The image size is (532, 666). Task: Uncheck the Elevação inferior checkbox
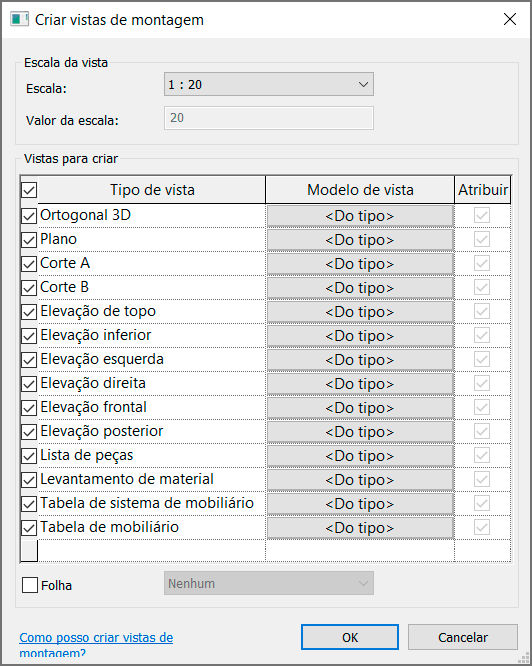pyautogui.click(x=29, y=336)
